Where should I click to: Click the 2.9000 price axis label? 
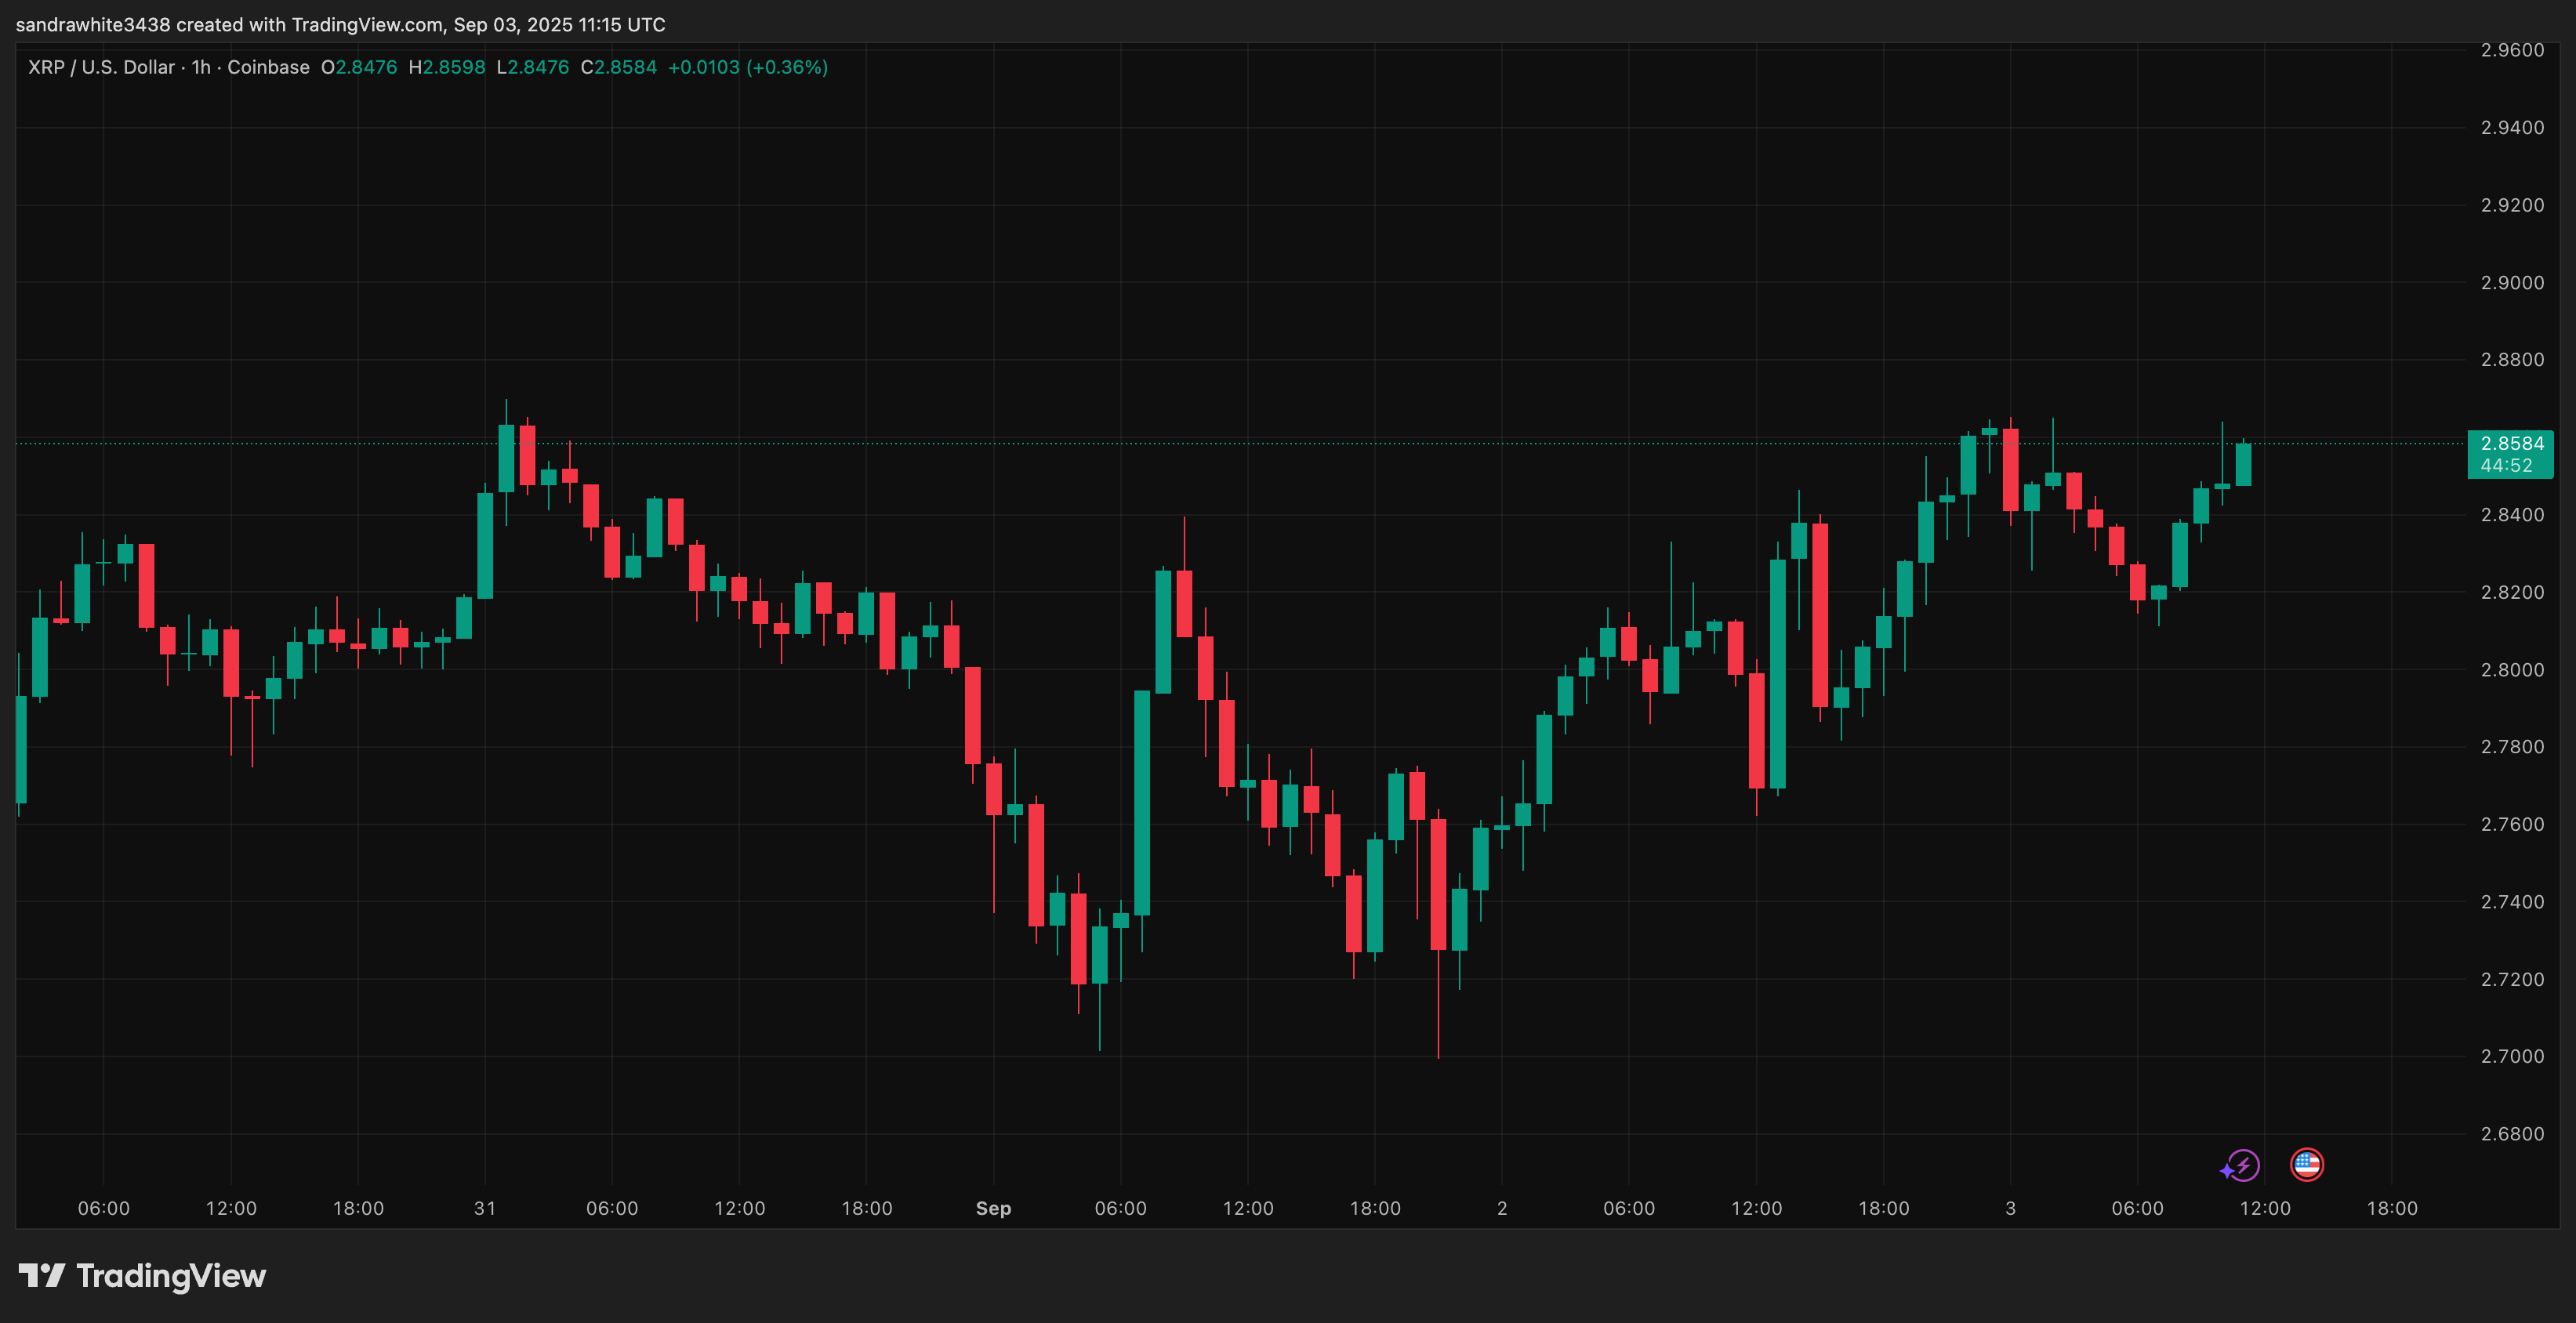pyautogui.click(x=2512, y=283)
